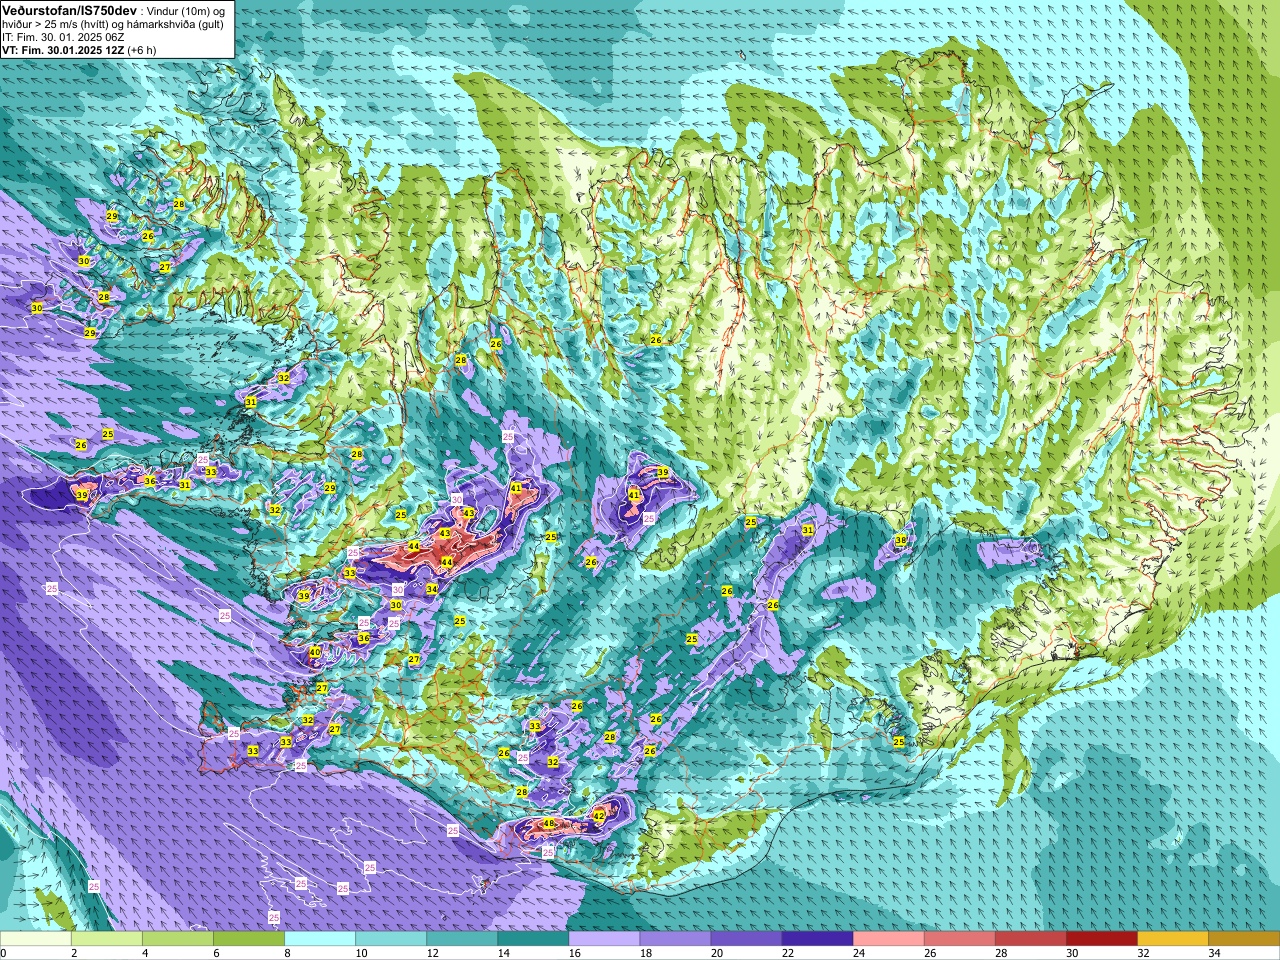Image resolution: width=1280 pixels, height=960 pixels.
Task: Click the yellow gust label 40
Action: 314,652
